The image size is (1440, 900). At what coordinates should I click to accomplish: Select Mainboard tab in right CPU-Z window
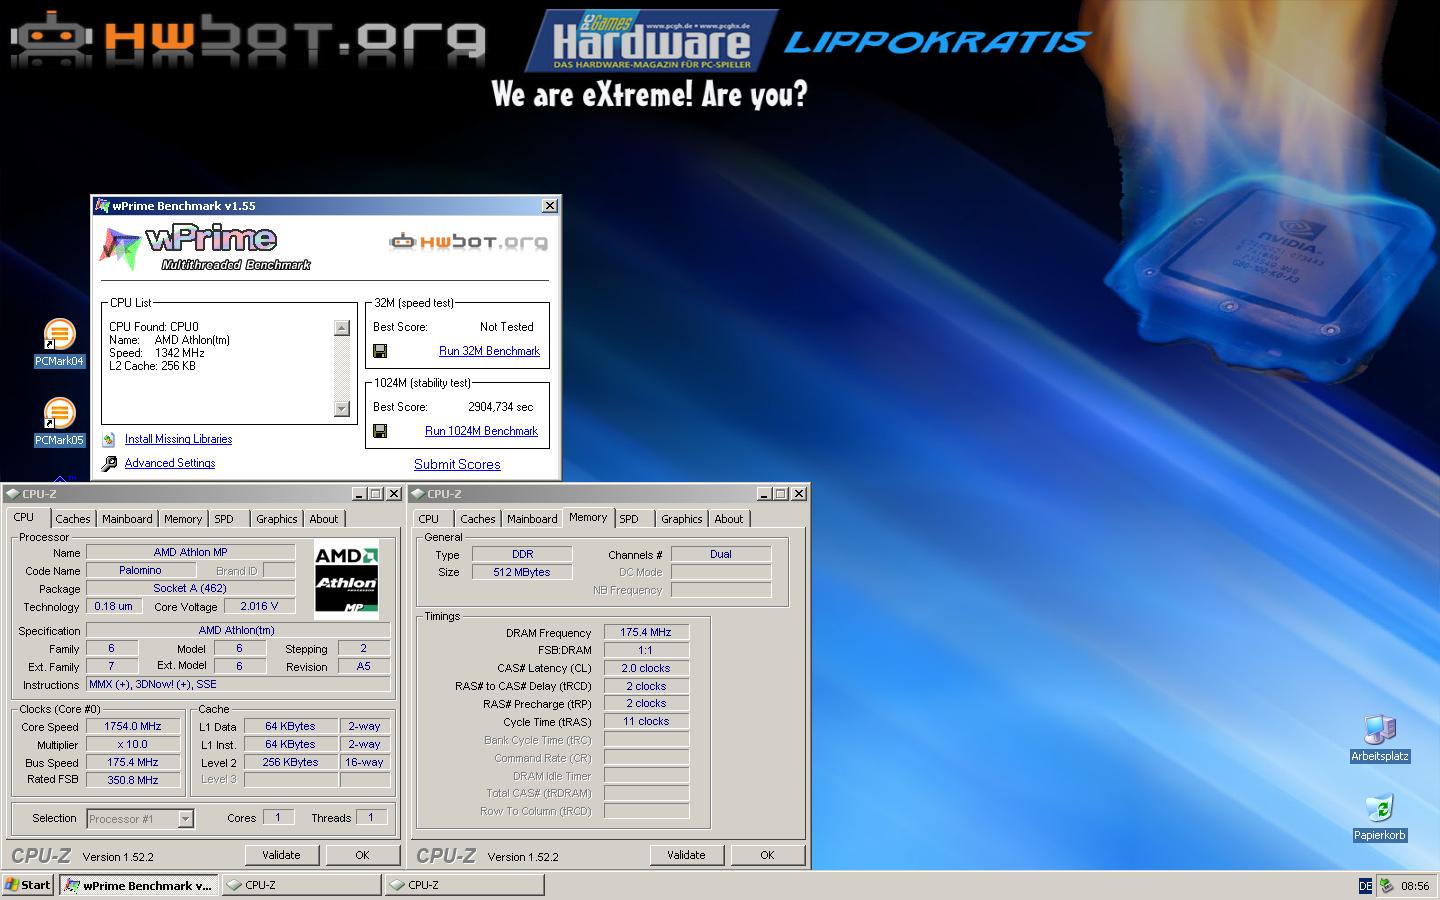(532, 519)
